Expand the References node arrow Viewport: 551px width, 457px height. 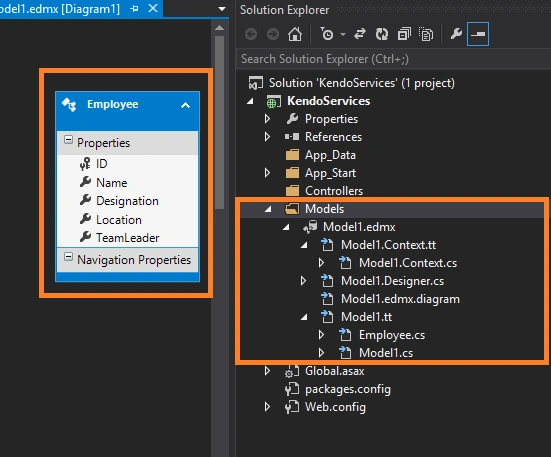click(x=267, y=137)
